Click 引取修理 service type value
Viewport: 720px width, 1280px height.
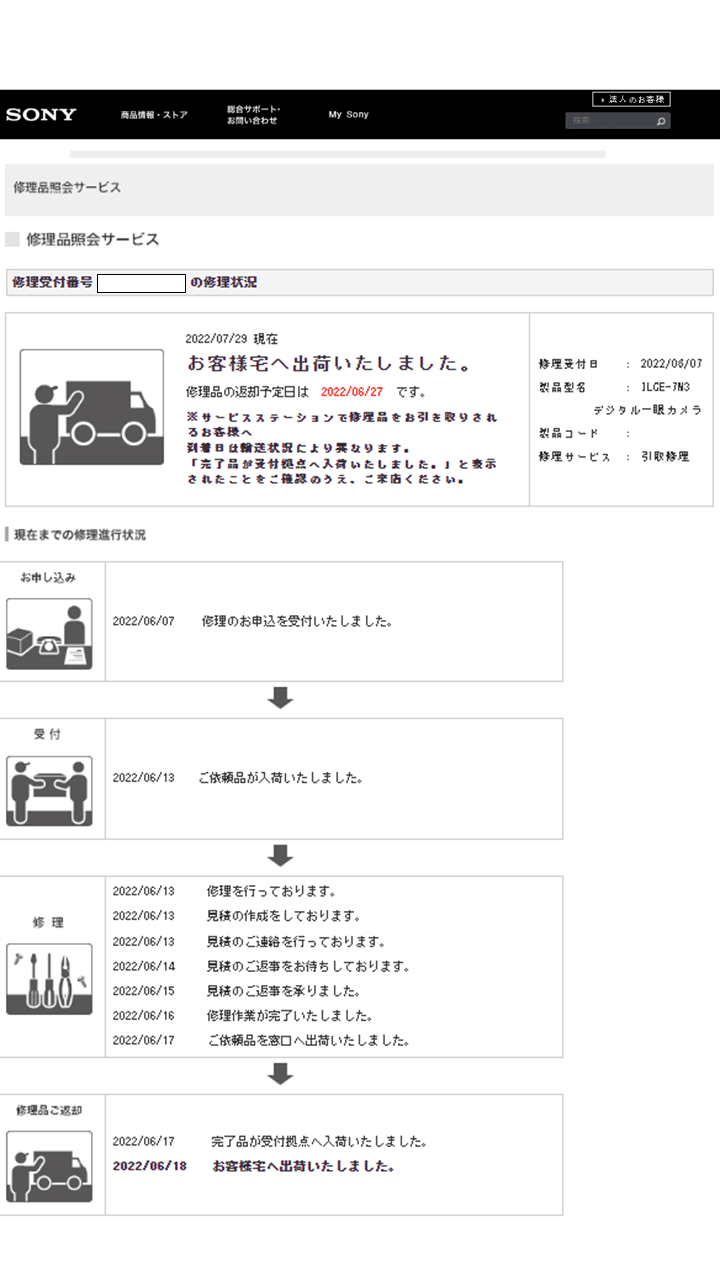(665, 456)
